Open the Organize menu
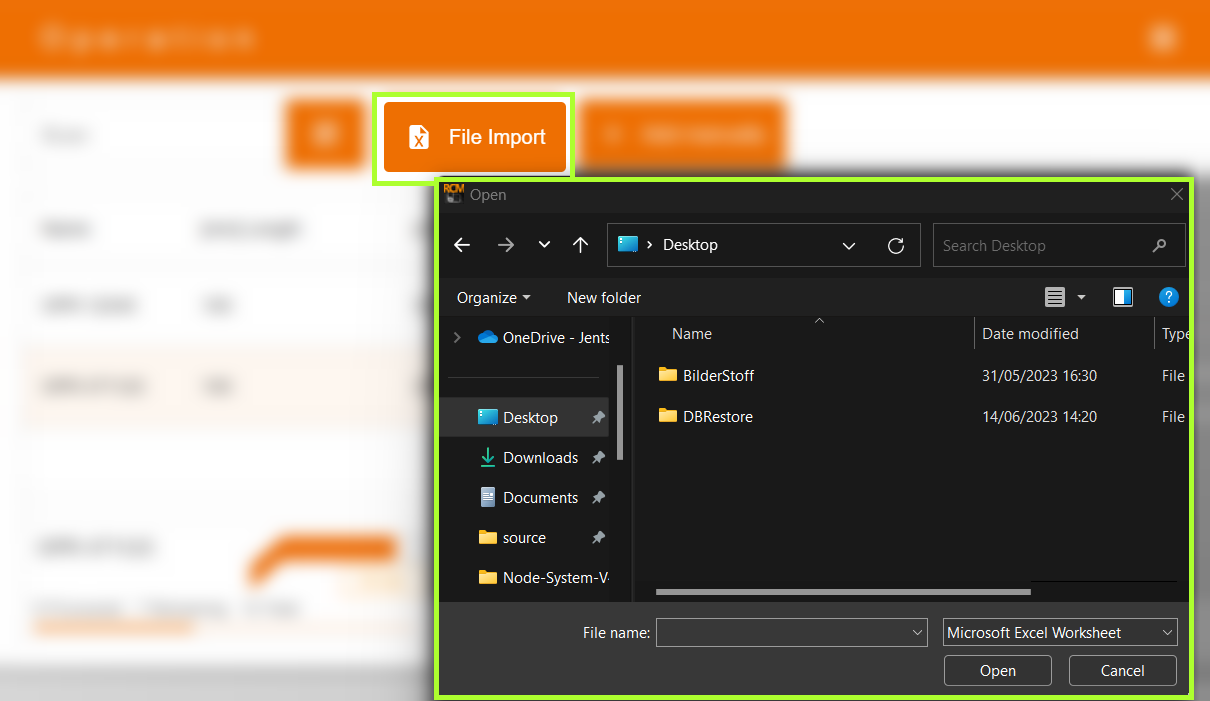Screen dimensions: 1210x701 [493, 298]
